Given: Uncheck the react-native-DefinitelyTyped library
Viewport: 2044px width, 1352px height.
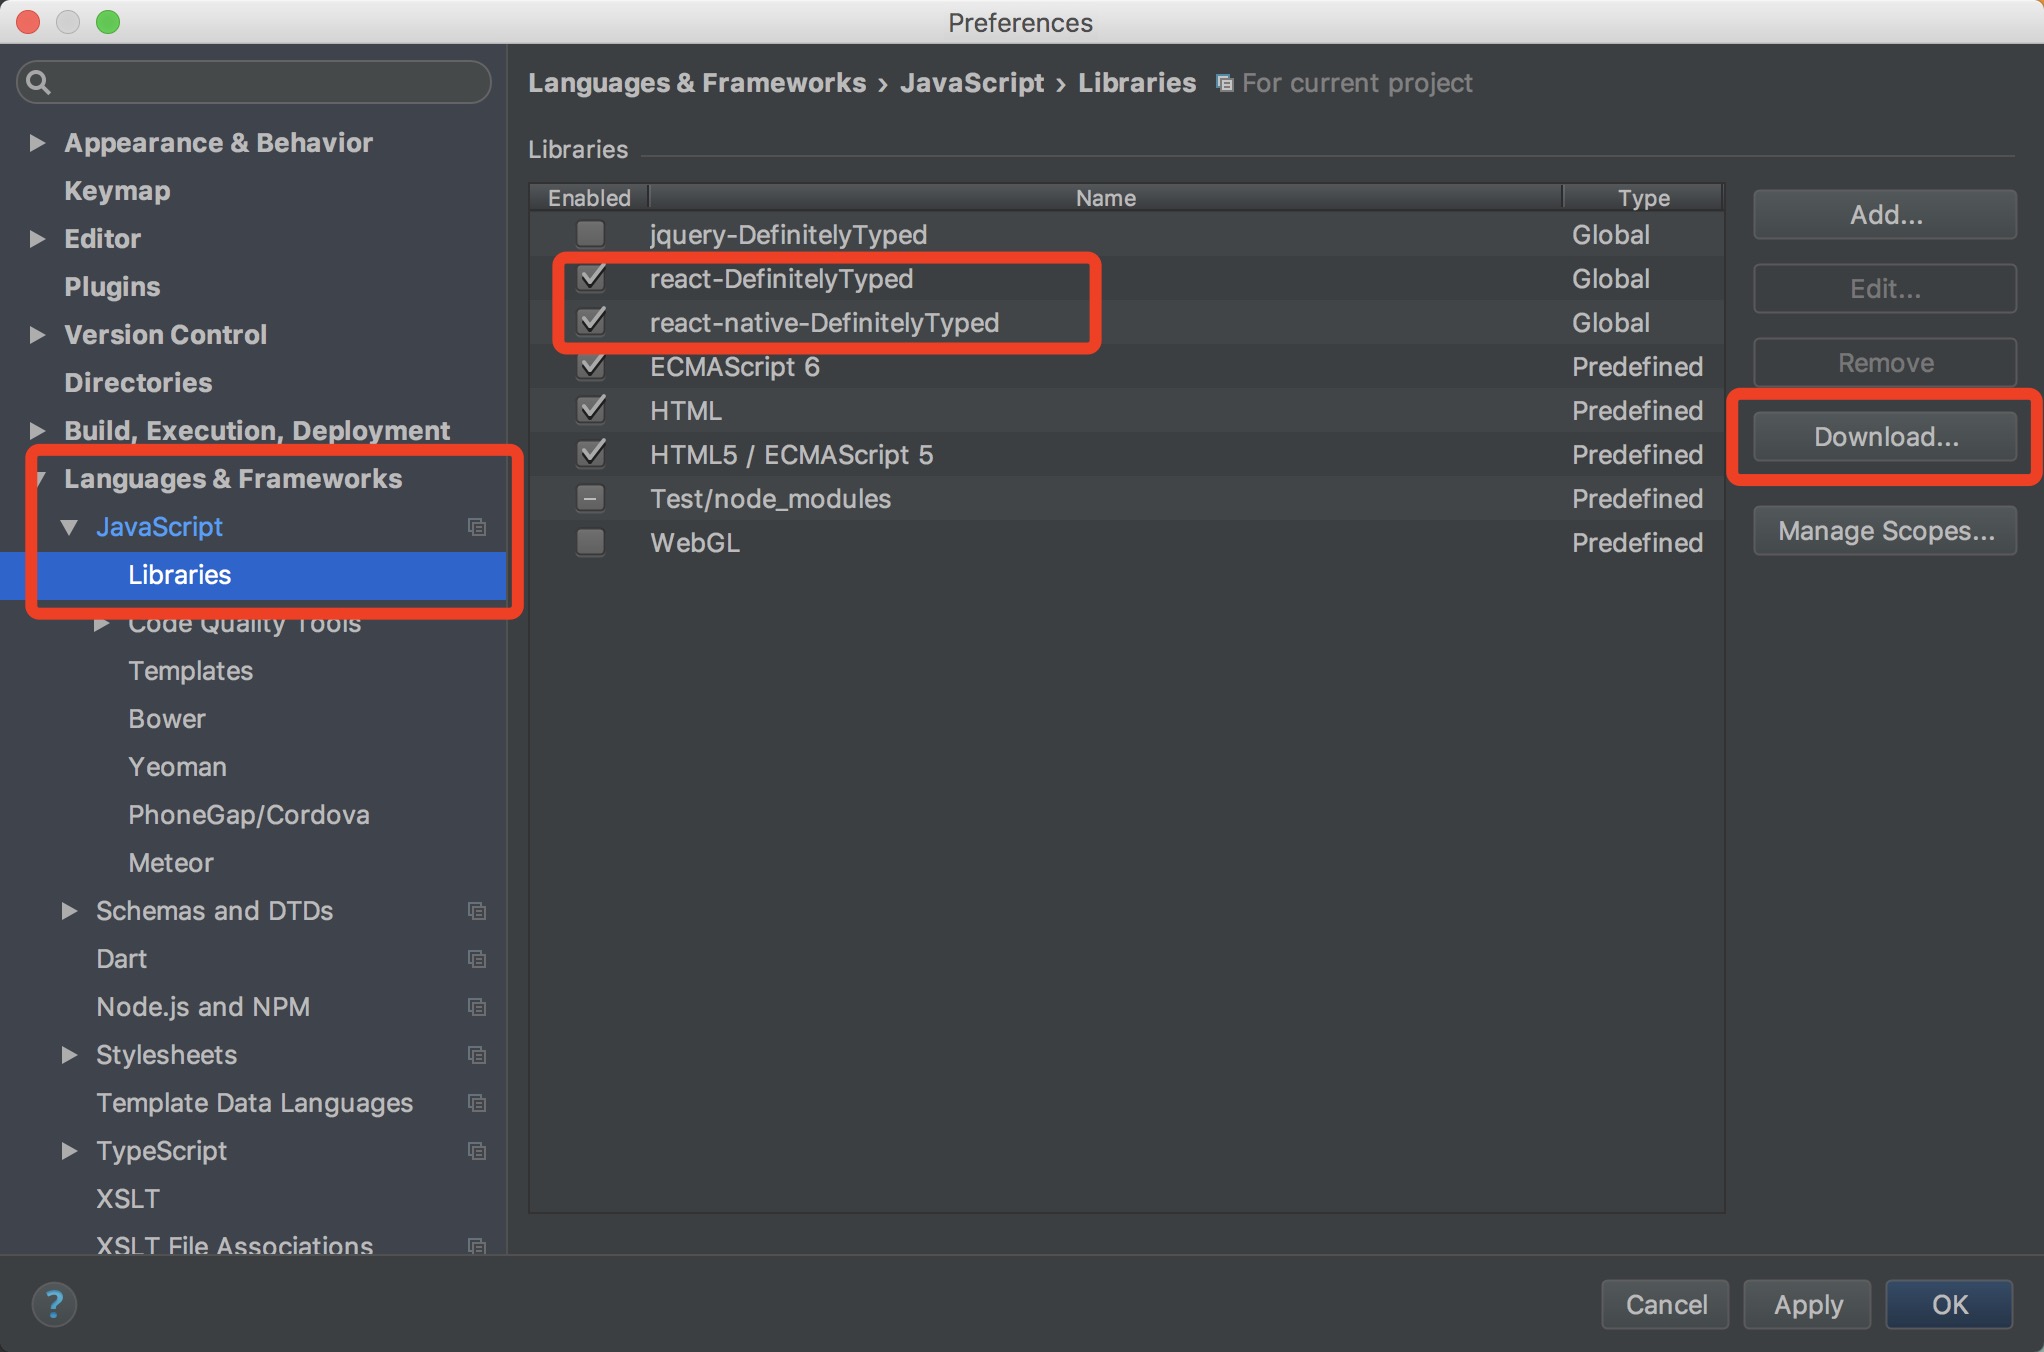Looking at the screenshot, I should 591,322.
